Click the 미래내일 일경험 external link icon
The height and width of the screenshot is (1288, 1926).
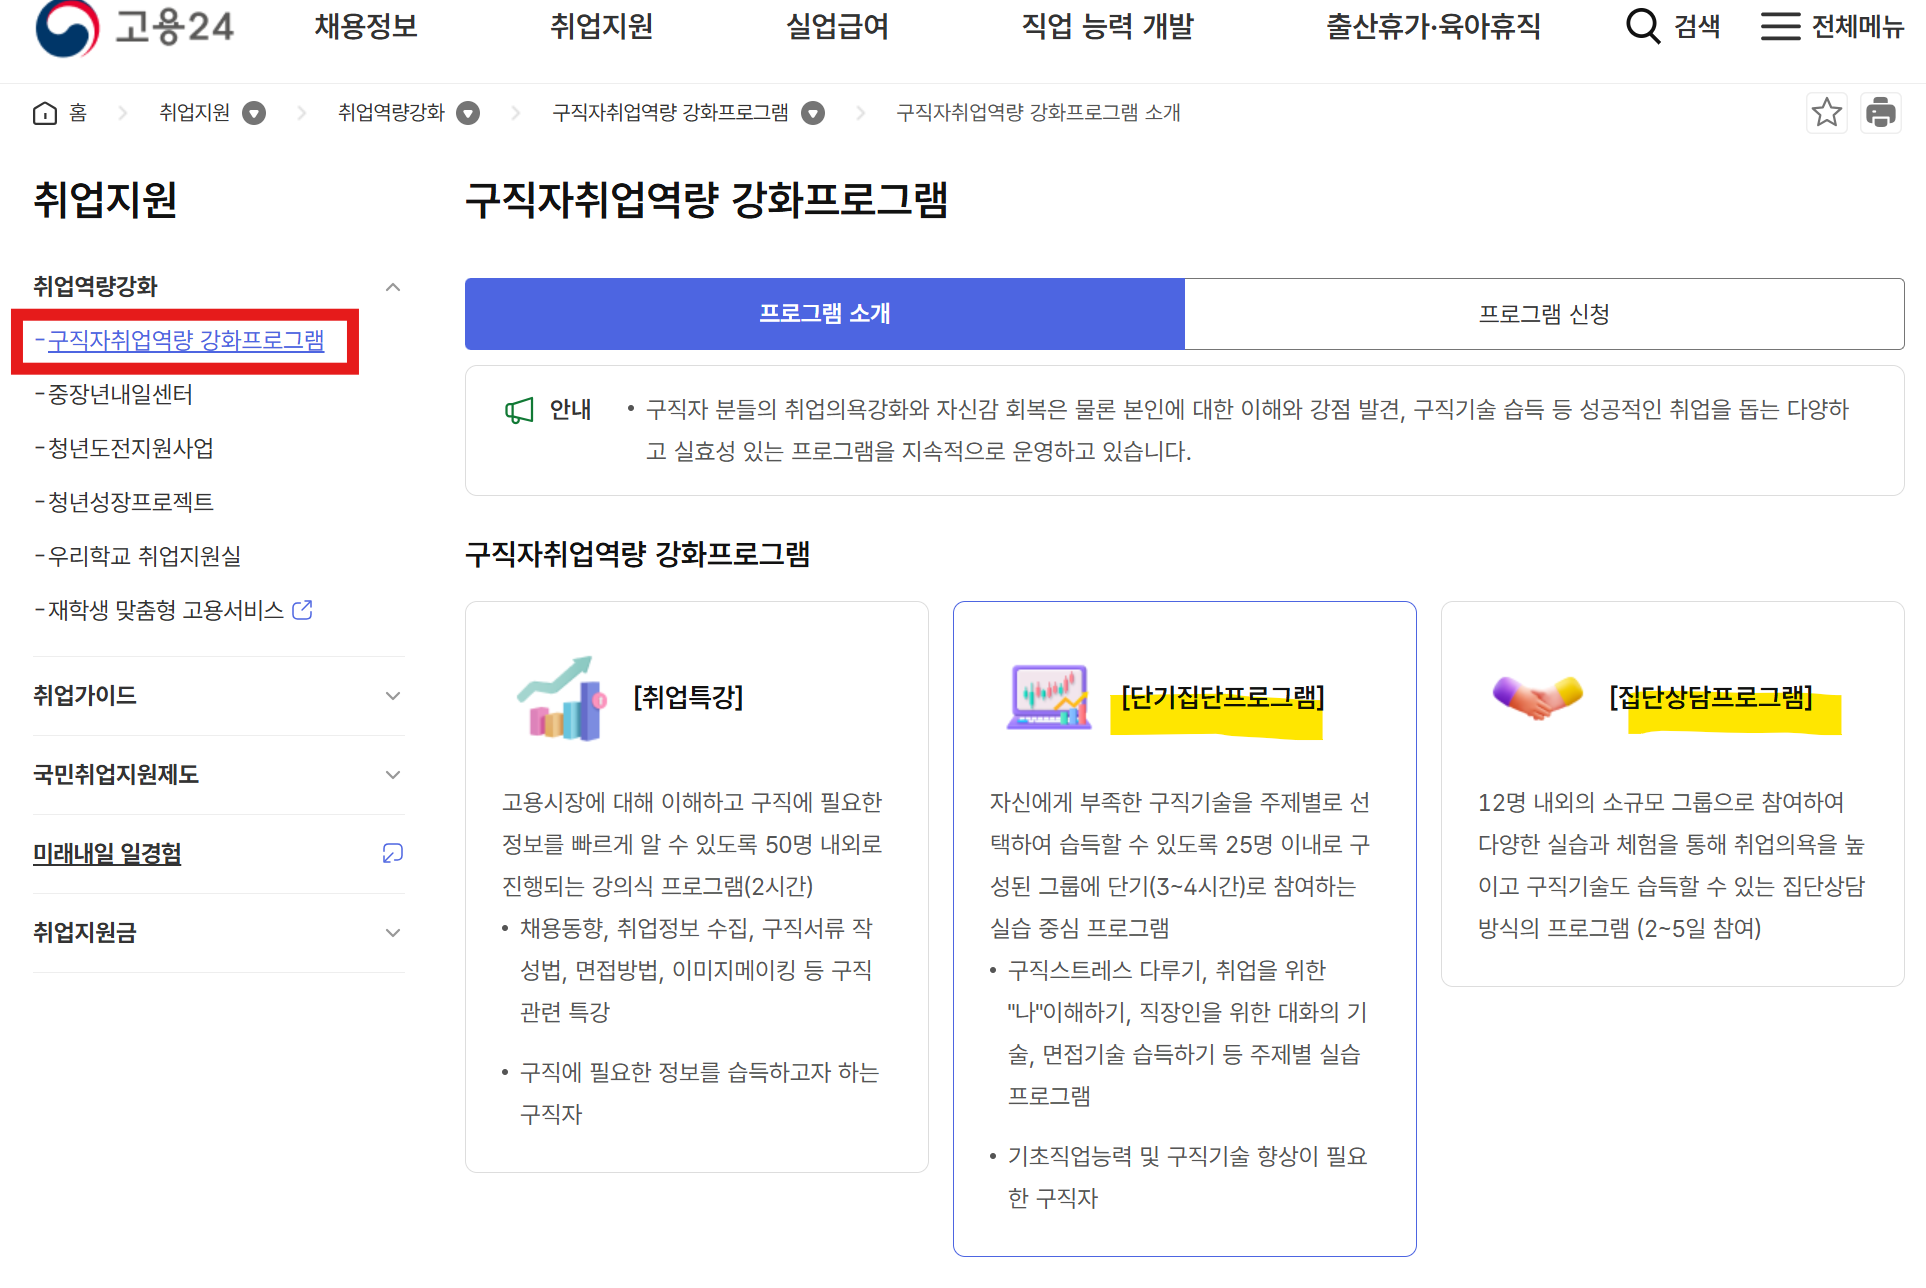(x=392, y=853)
